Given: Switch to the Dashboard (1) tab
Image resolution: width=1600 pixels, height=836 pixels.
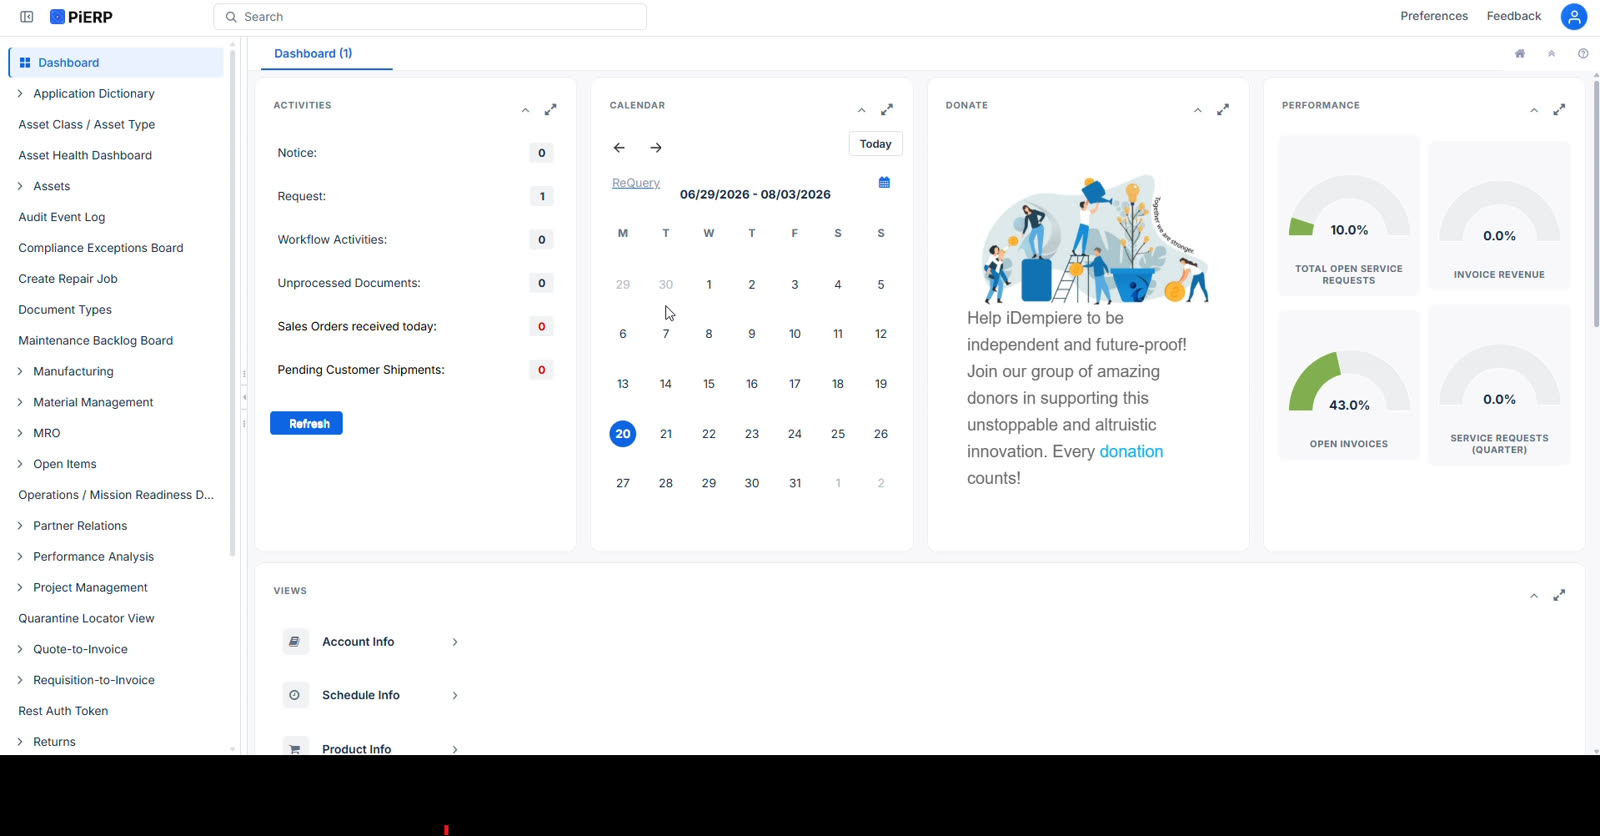Looking at the screenshot, I should [x=313, y=54].
